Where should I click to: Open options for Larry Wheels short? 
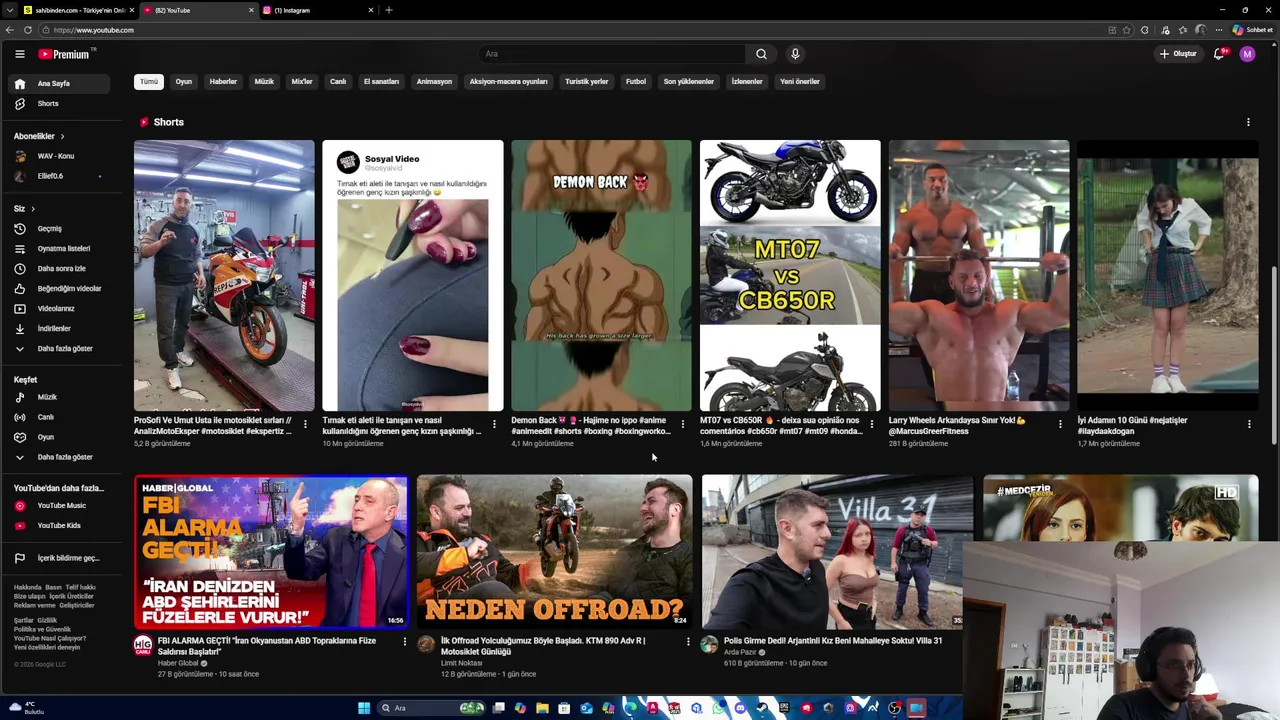pos(1060,424)
